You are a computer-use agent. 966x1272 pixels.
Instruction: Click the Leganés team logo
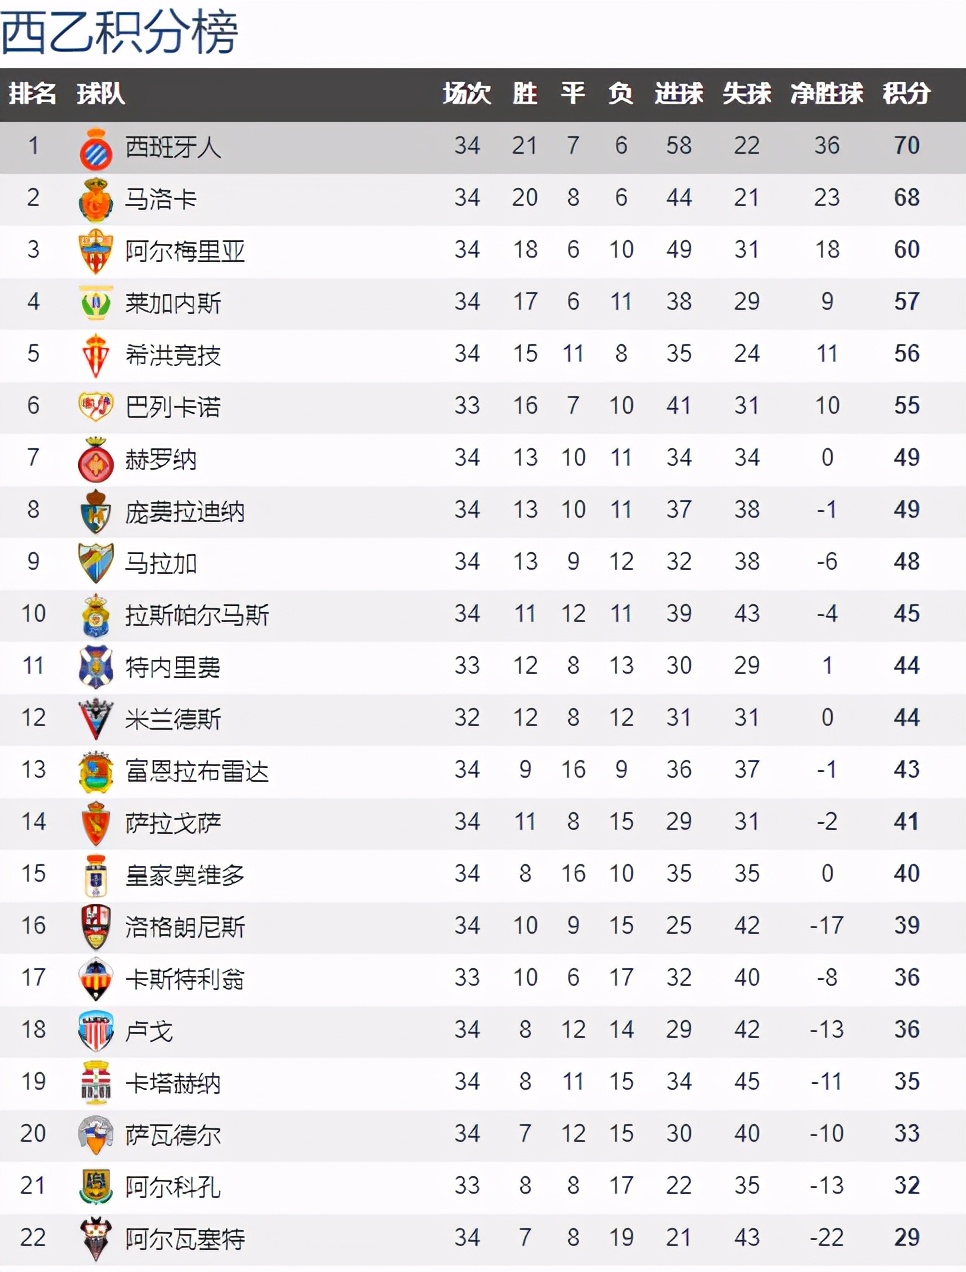coord(96,303)
